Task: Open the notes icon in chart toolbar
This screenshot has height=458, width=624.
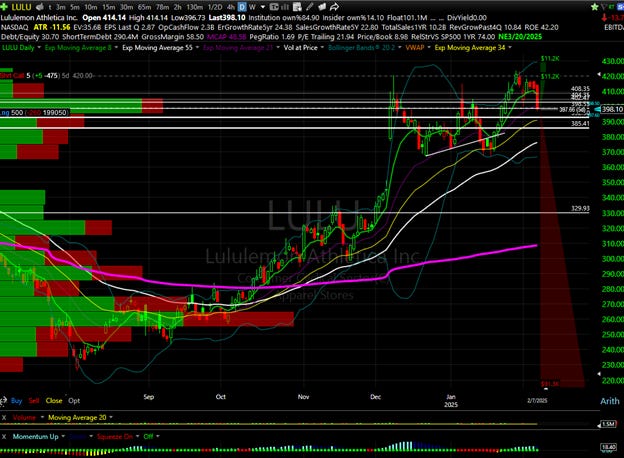Action: click(297, 7)
